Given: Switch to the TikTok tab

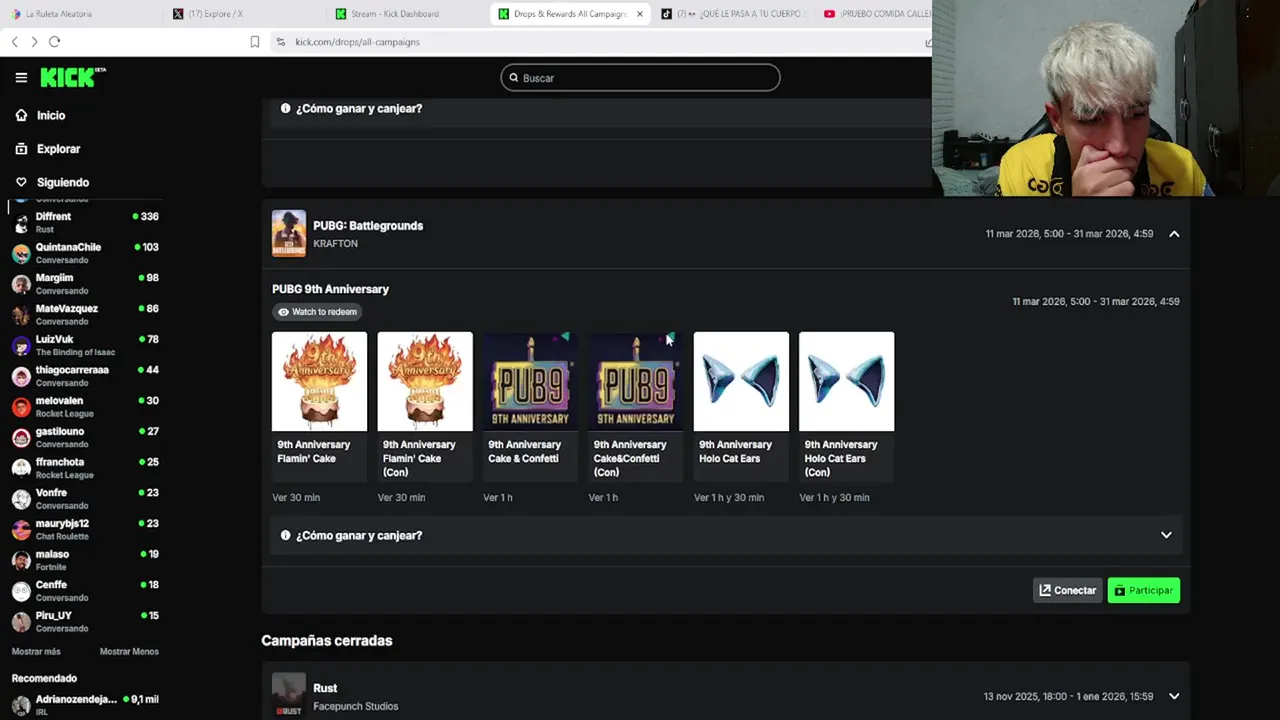Looking at the screenshot, I should [733, 14].
